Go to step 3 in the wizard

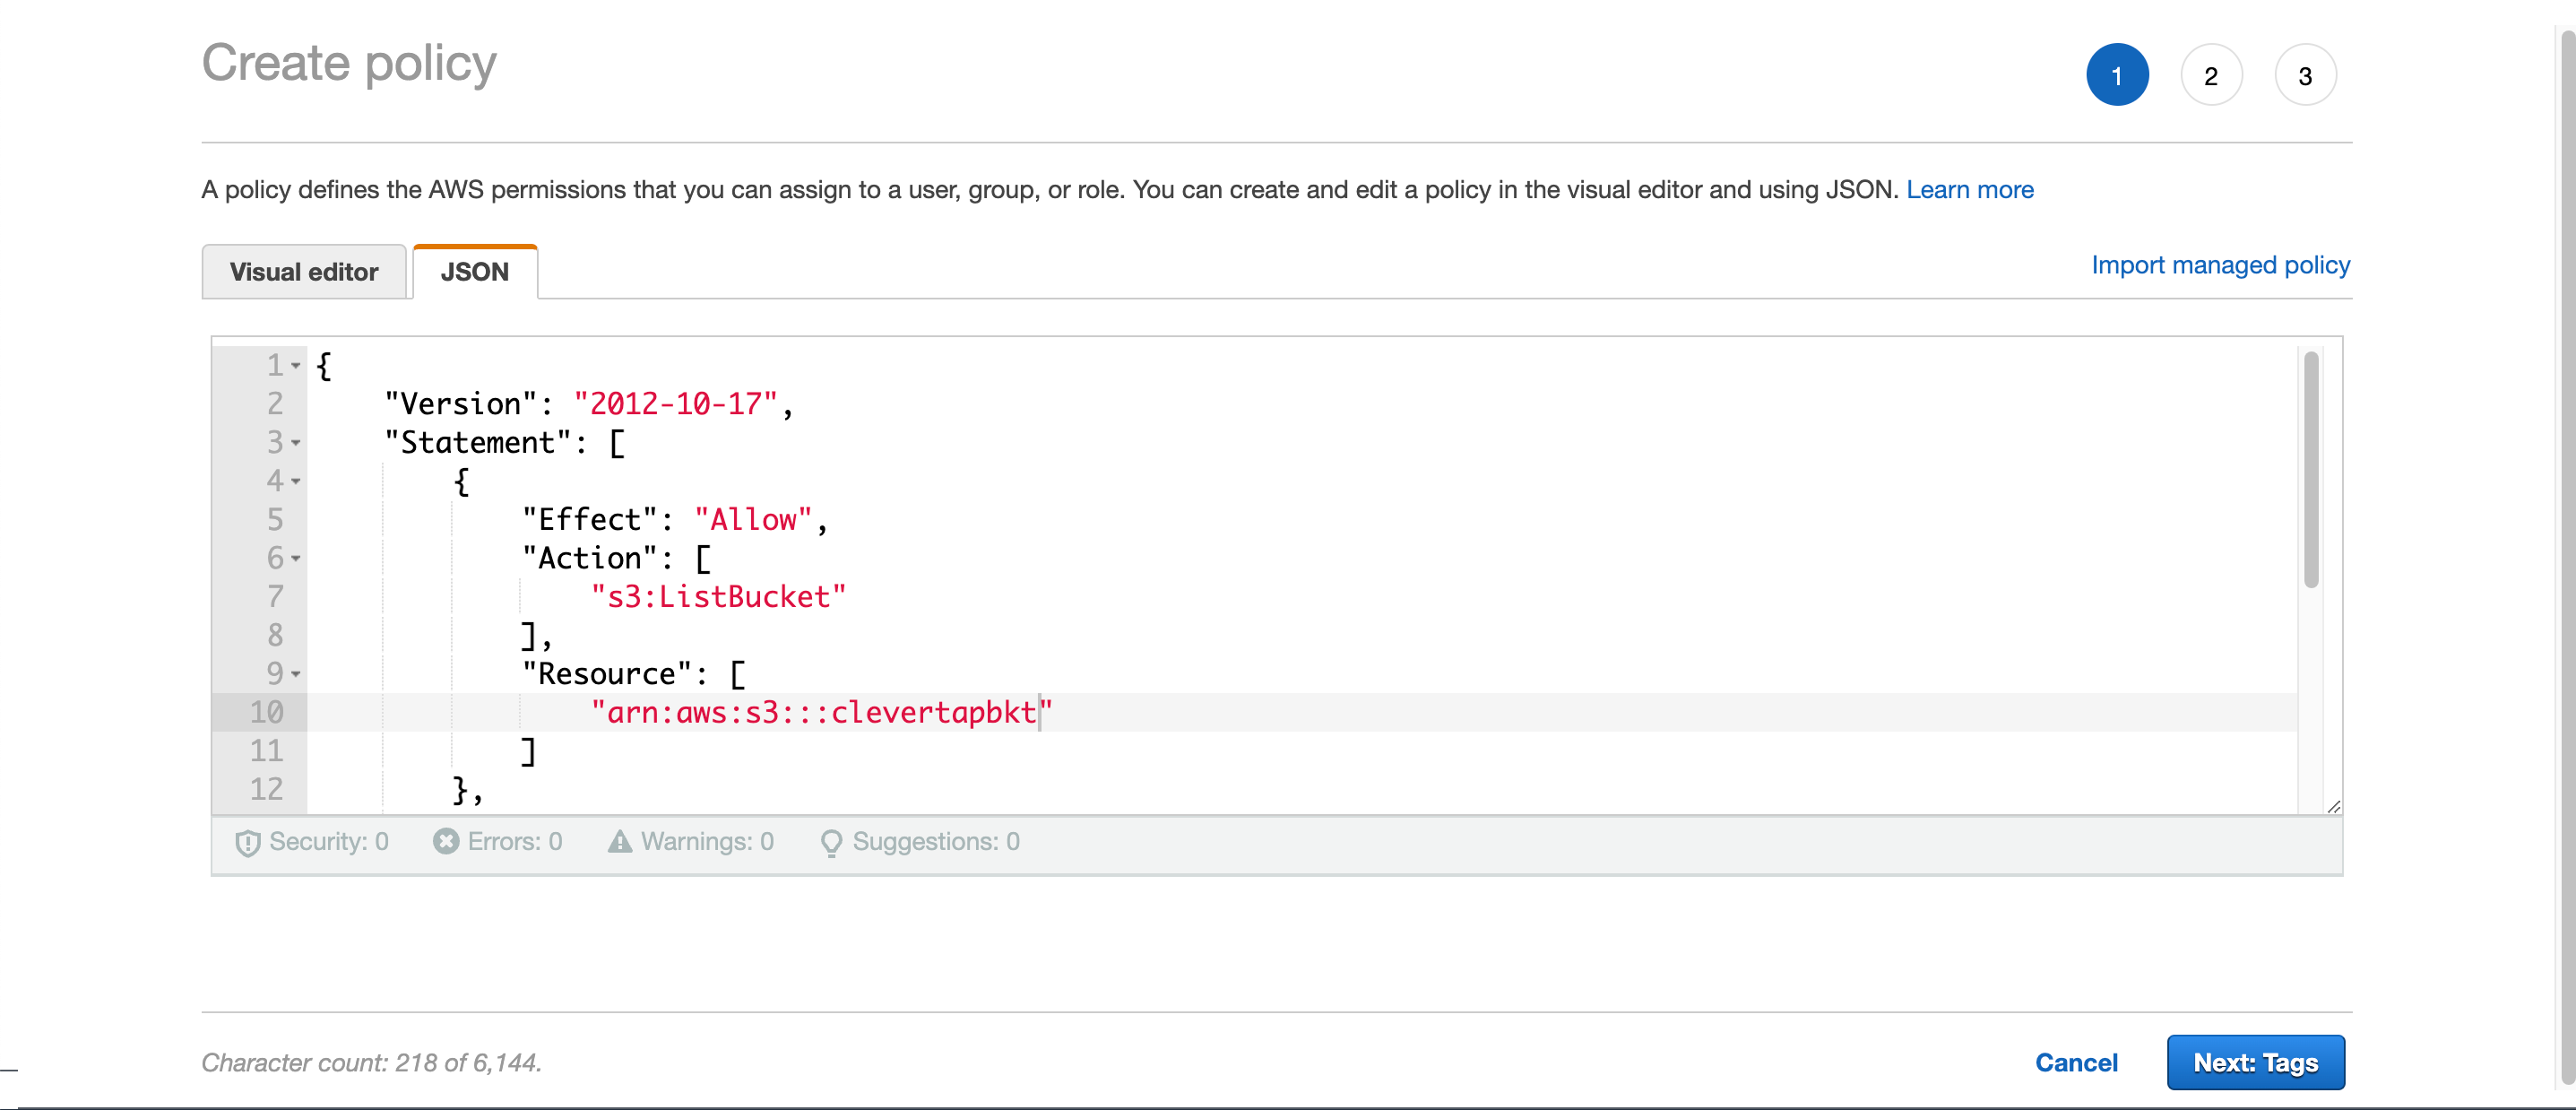[x=2305, y=75]
